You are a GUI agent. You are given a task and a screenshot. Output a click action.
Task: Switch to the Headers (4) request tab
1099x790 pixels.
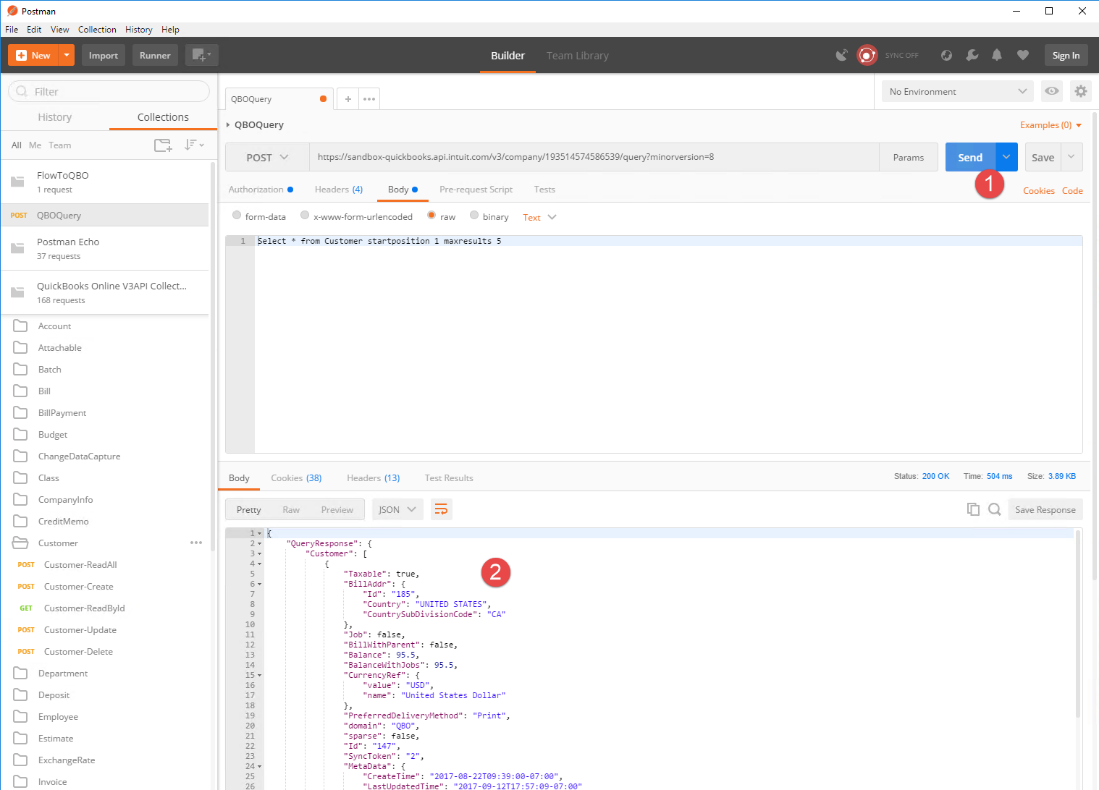[339, 189]
